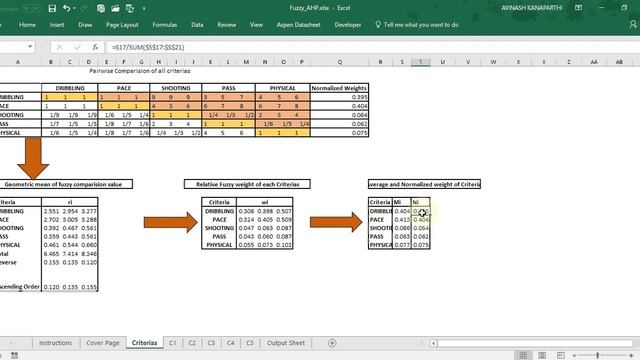
Task: Undo the last action
Action: (67, 8)
